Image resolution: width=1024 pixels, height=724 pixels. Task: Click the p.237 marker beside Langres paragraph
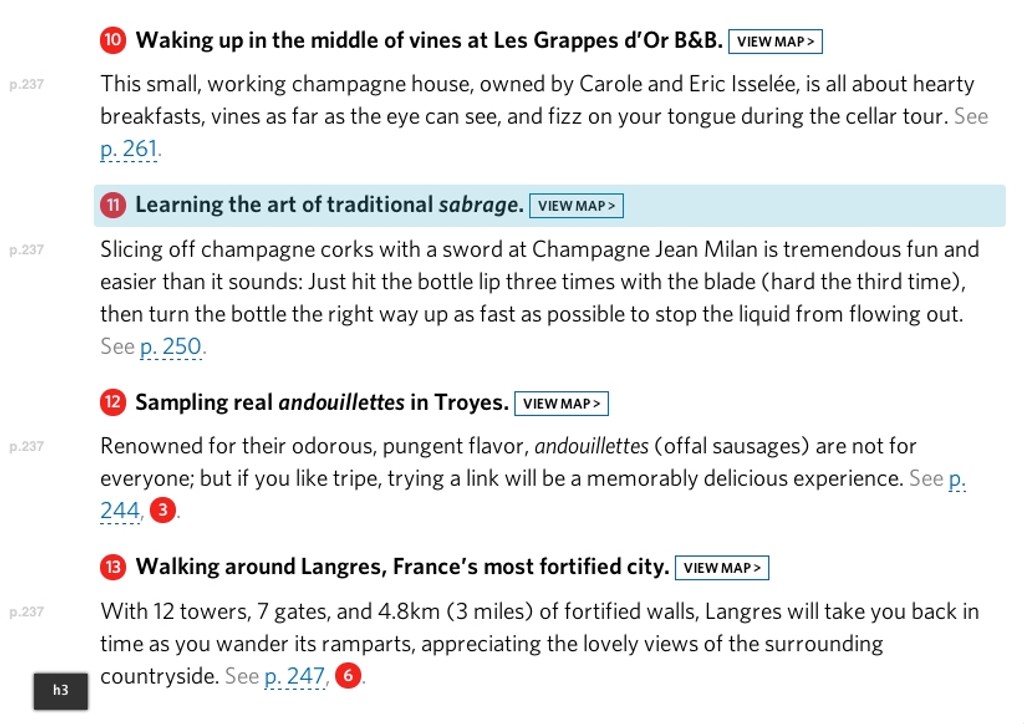pyautogui.click(x=27, y=612)
